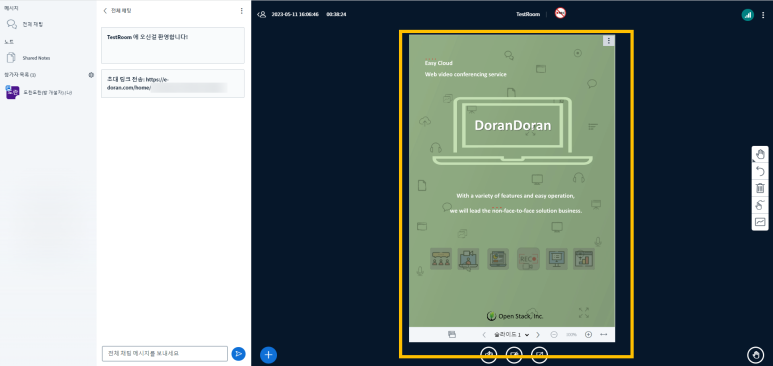Click the Shared Notes document icon
Screen dimensions: 773x366
[x=11, y=57]
